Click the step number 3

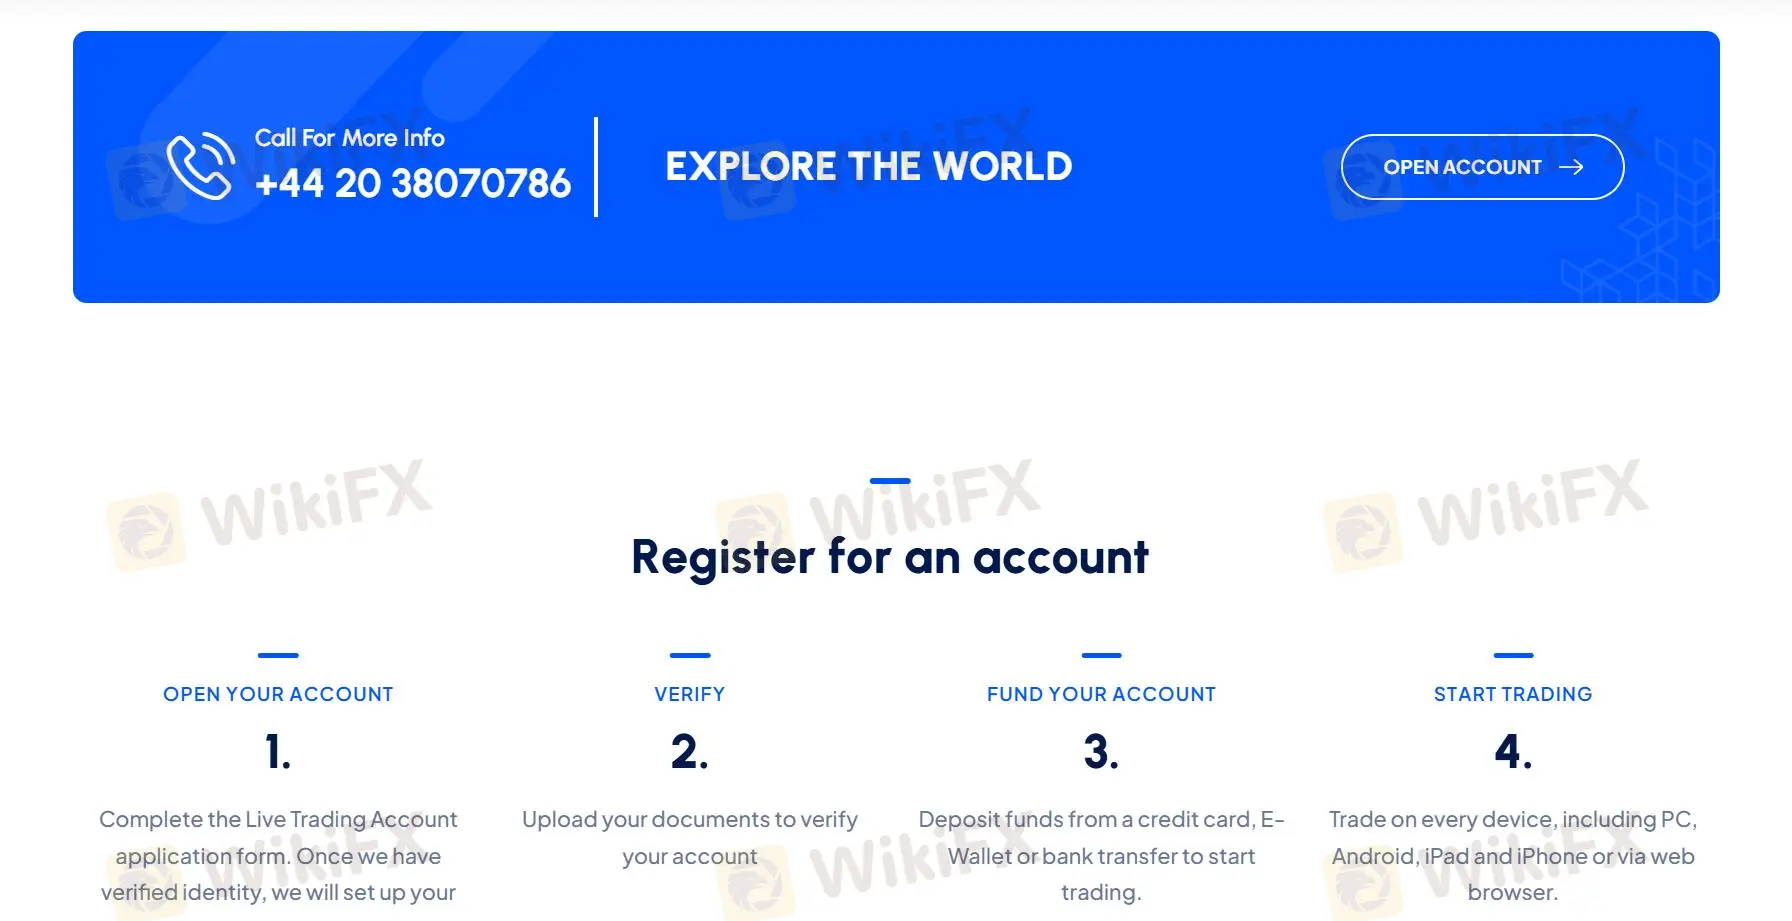(x=1101, y=752)
